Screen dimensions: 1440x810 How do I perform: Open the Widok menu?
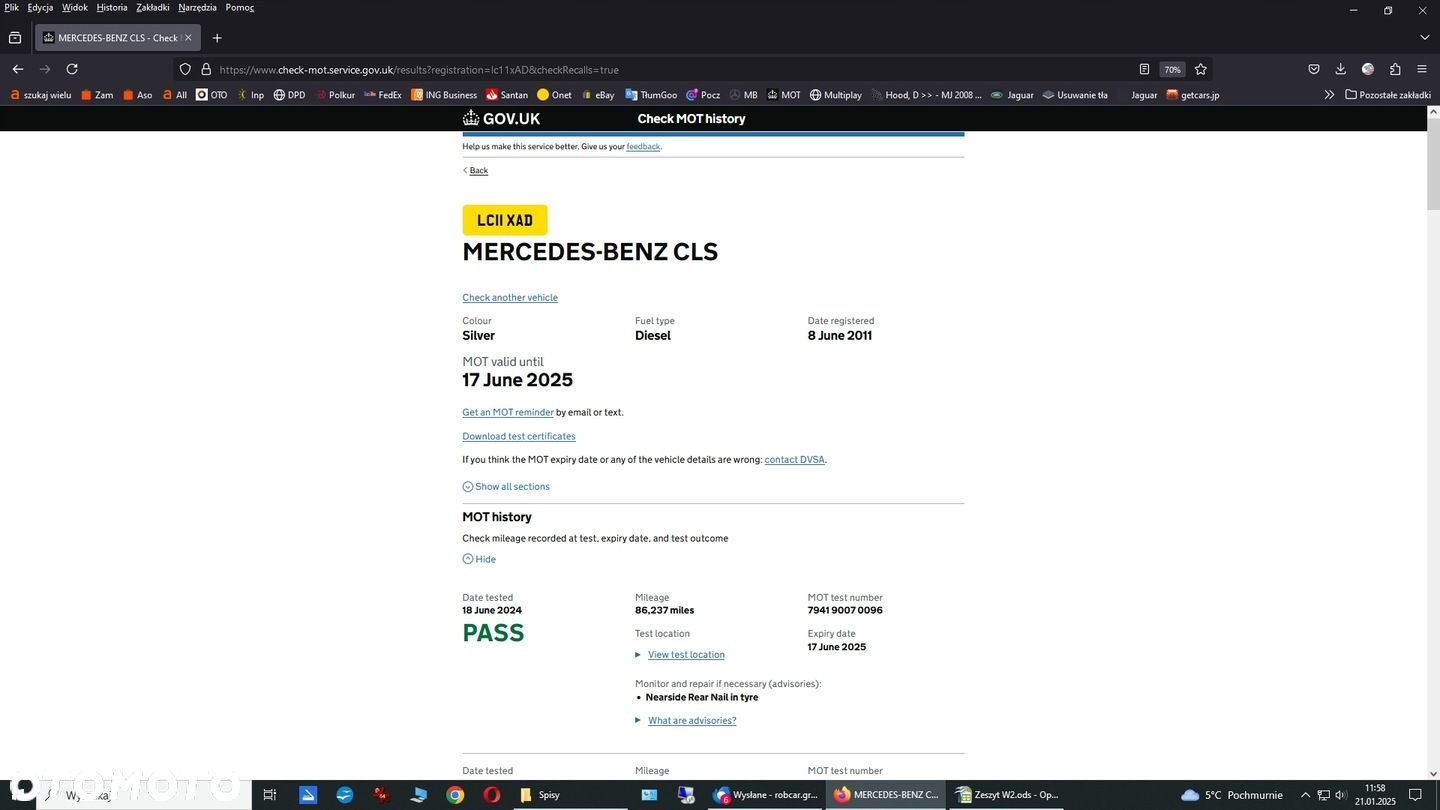[75, 7]
